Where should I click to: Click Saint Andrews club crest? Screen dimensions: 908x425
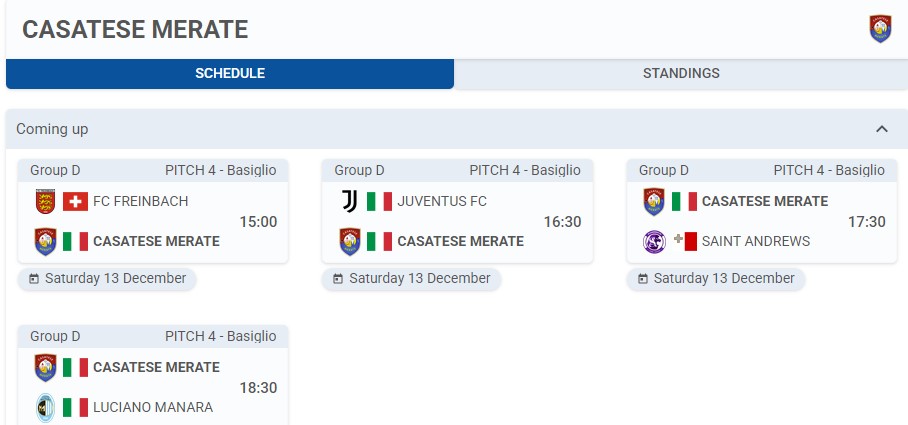coord(654,241)
